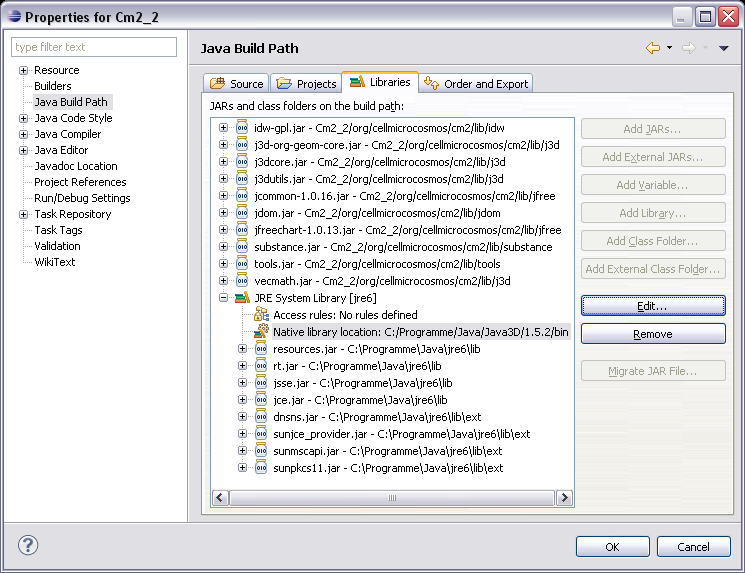Expand the Resource tree node
The image size is (745, 573).
23,70
